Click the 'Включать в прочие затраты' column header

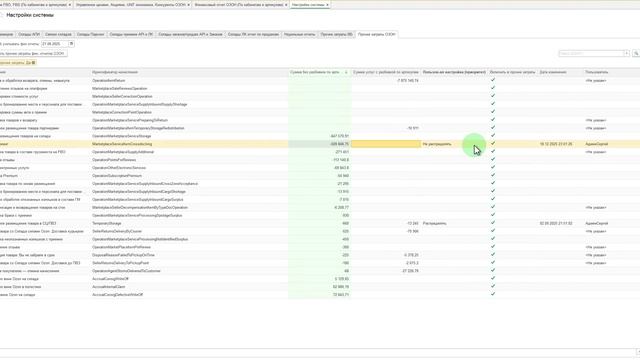pos(513,72)
